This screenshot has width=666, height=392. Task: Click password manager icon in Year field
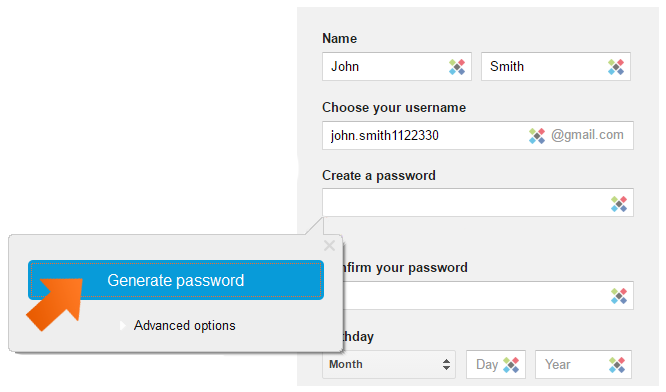click(617, 365)
